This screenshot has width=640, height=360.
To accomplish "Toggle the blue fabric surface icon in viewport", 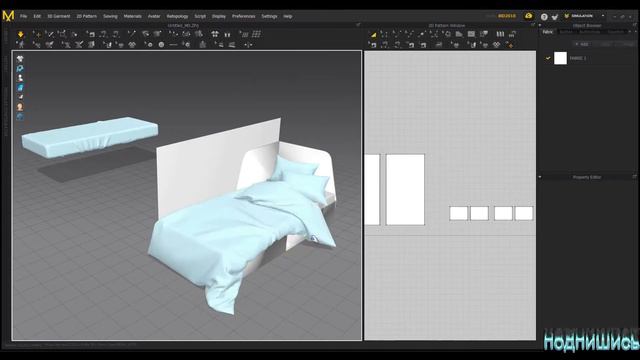I will [20, 87].
